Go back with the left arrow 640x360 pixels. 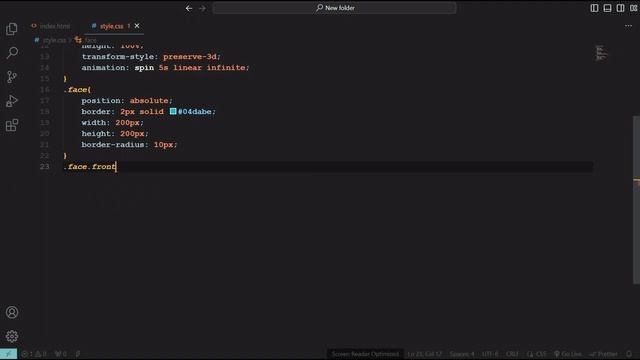[189, 8]
